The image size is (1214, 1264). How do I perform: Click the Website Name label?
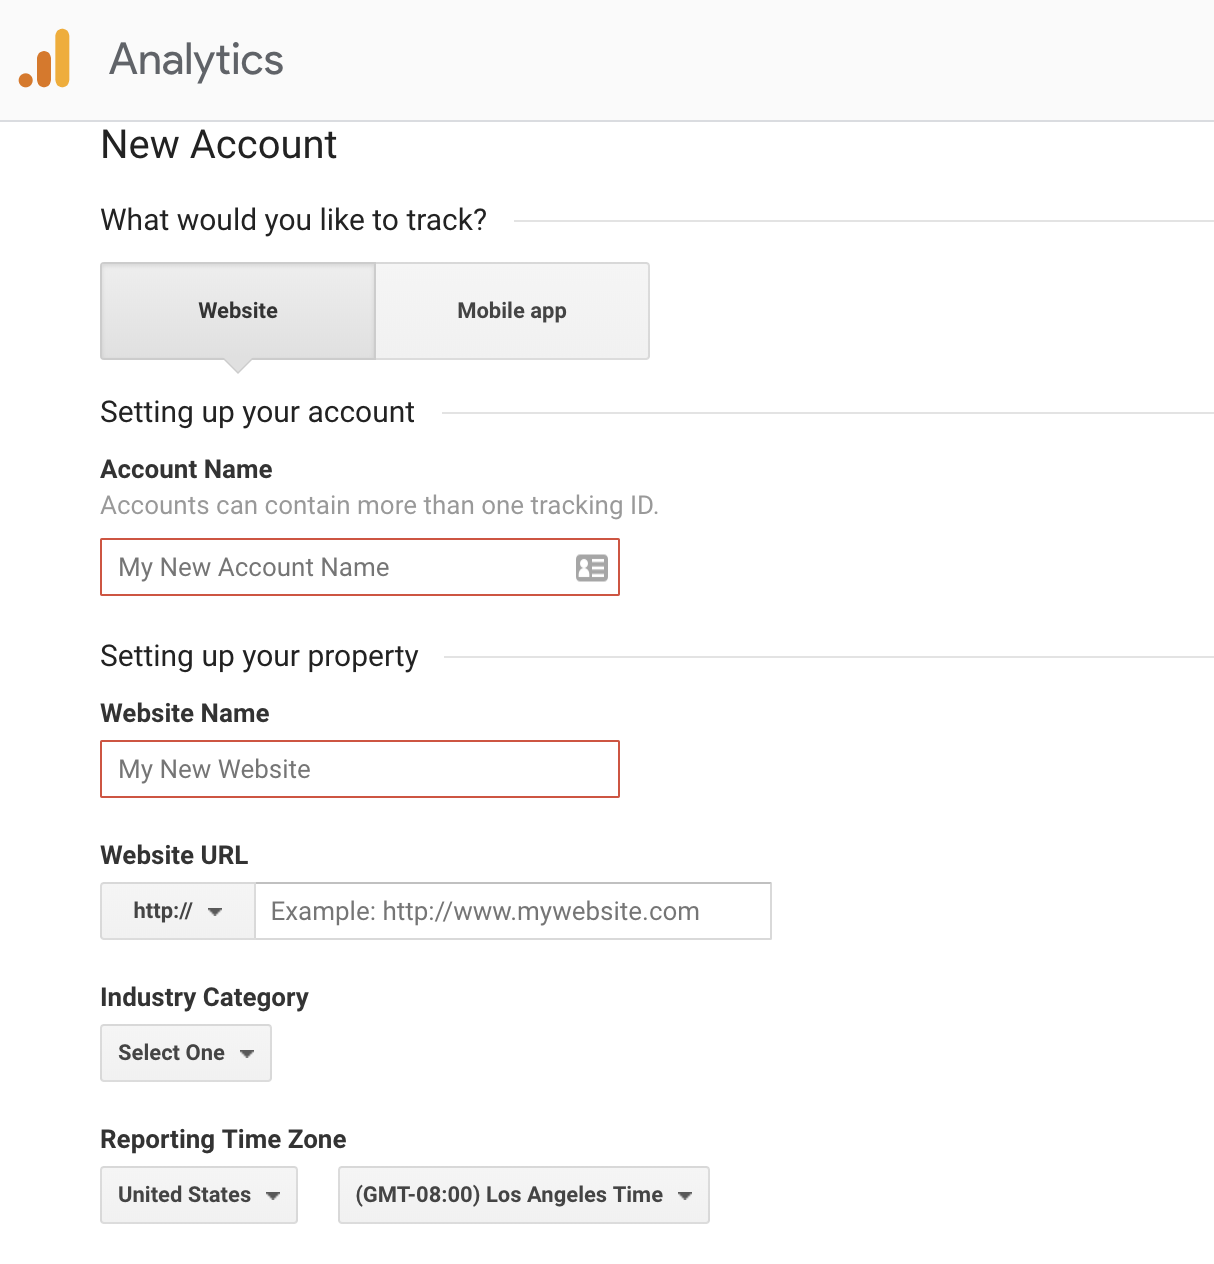(x=185, y=713)
